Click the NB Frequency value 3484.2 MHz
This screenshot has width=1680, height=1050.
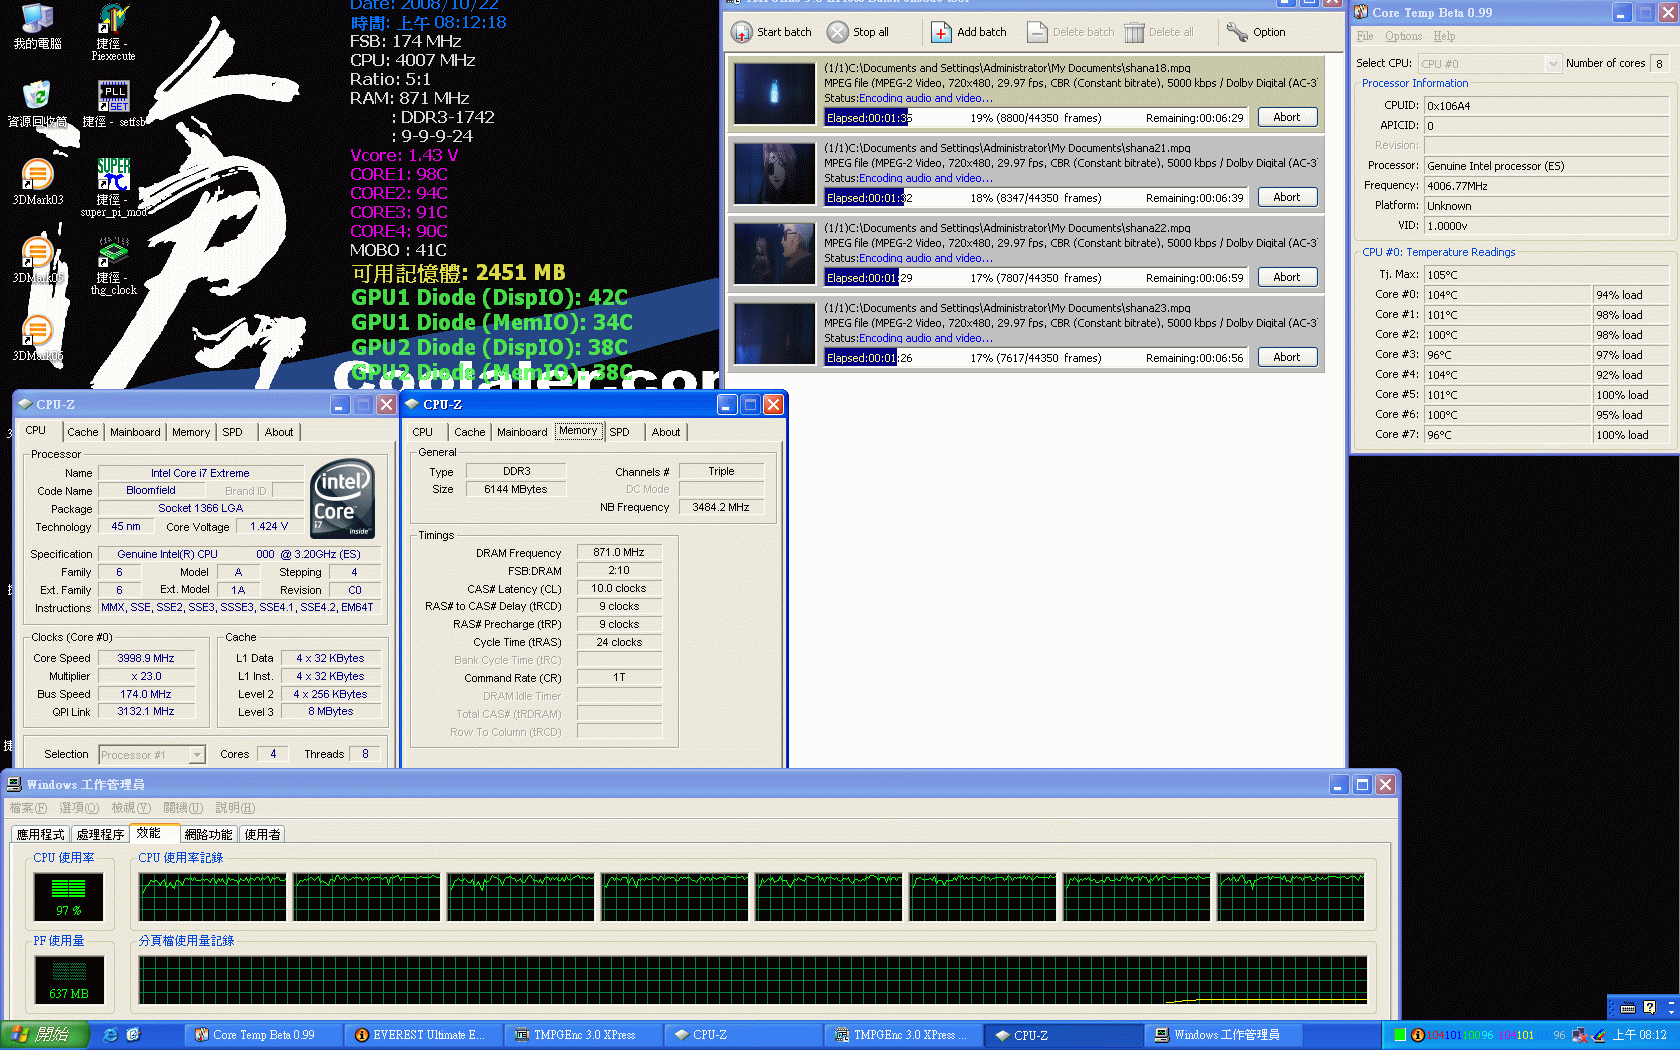point(721,507)
